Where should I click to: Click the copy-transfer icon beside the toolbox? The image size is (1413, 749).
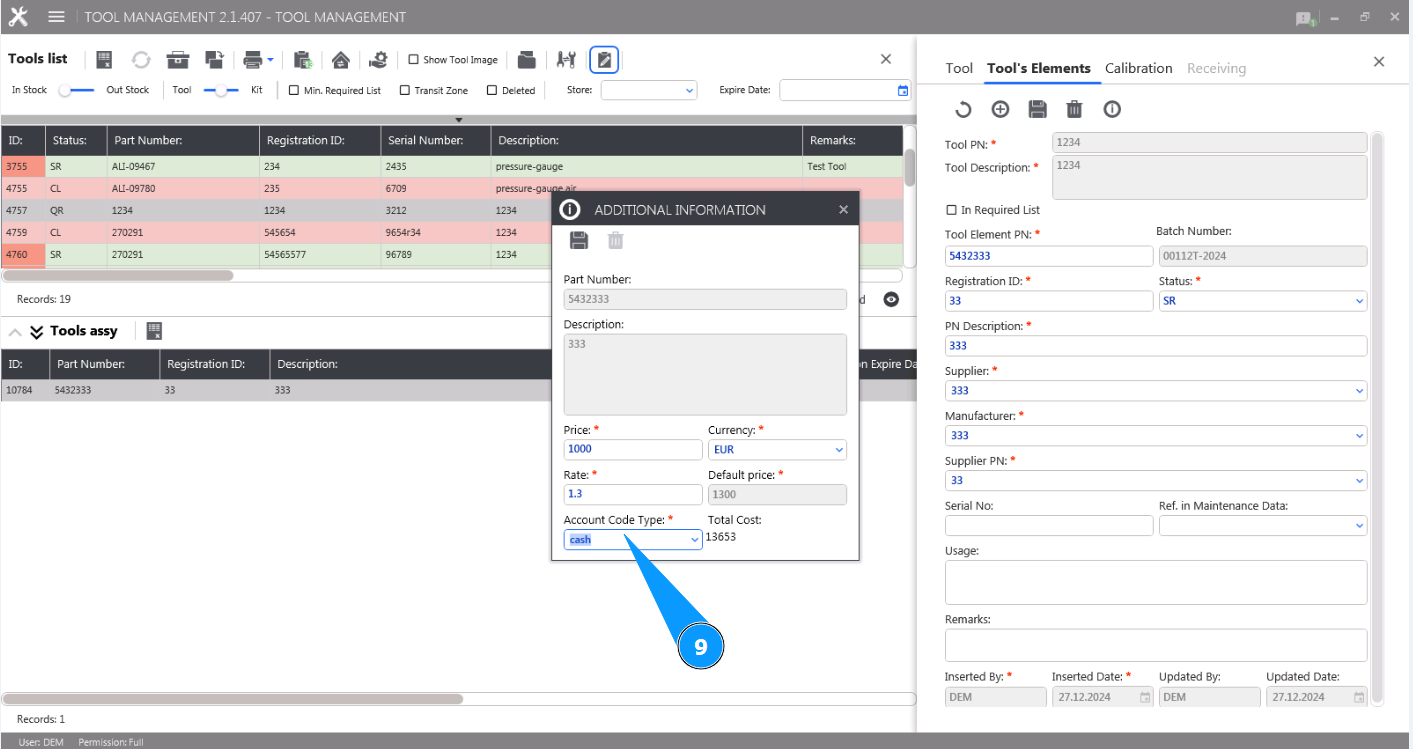point(214,60)
